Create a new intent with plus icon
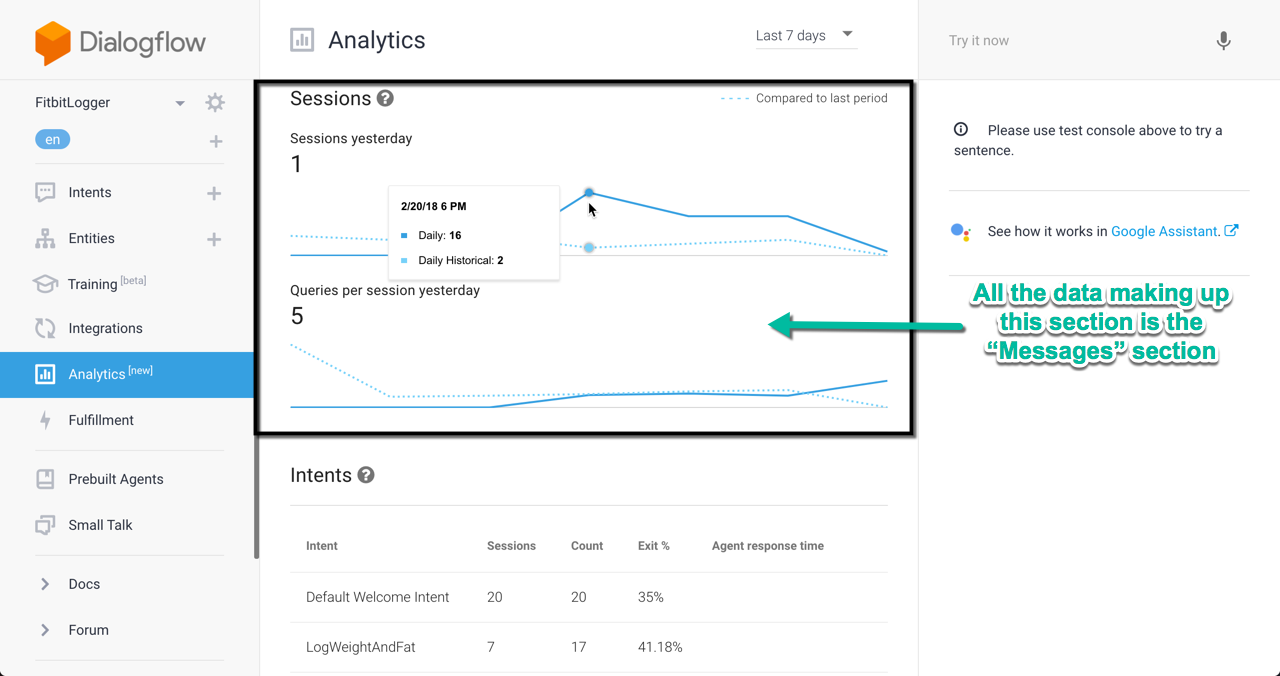1280x676 pixels. click(214, 193)
